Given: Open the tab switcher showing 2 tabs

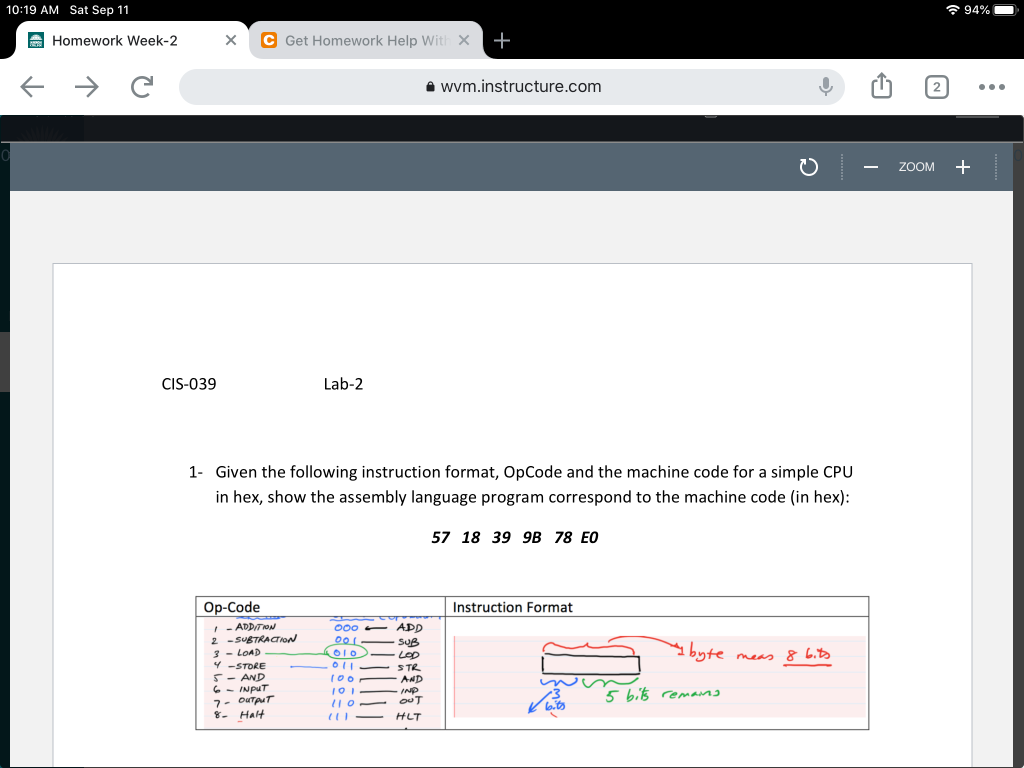Looking at the screenshot, I should point(936,87).
